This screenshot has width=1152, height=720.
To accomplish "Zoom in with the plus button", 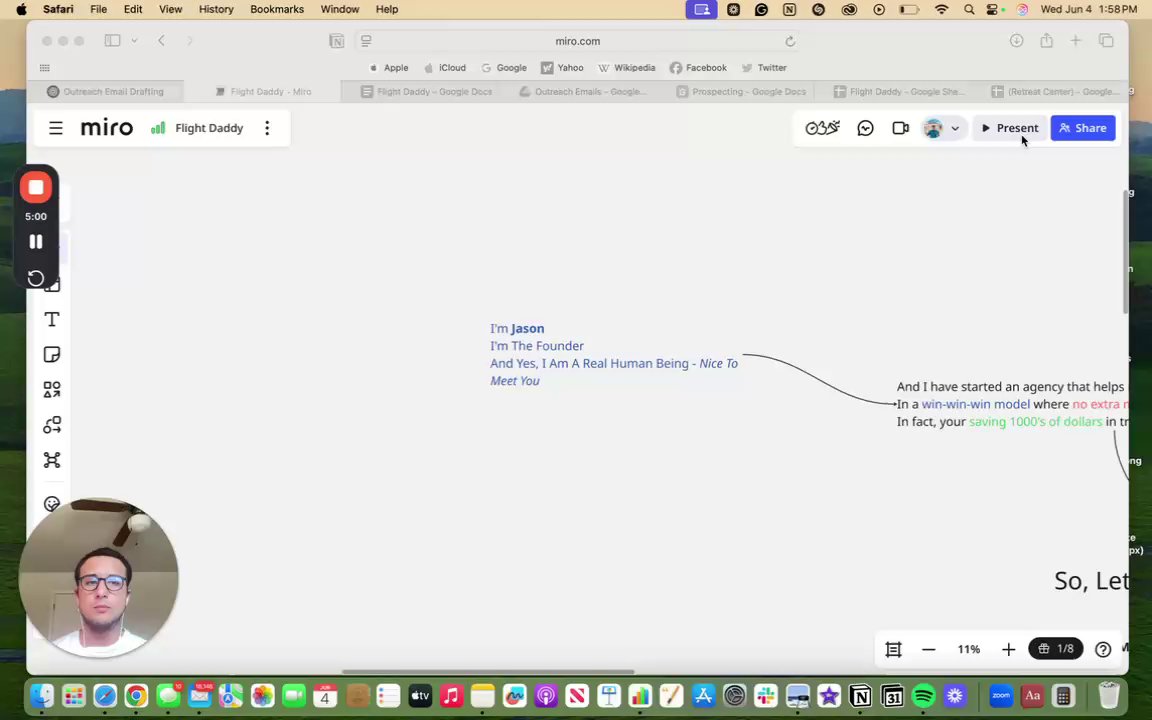I will [1009, 649].
